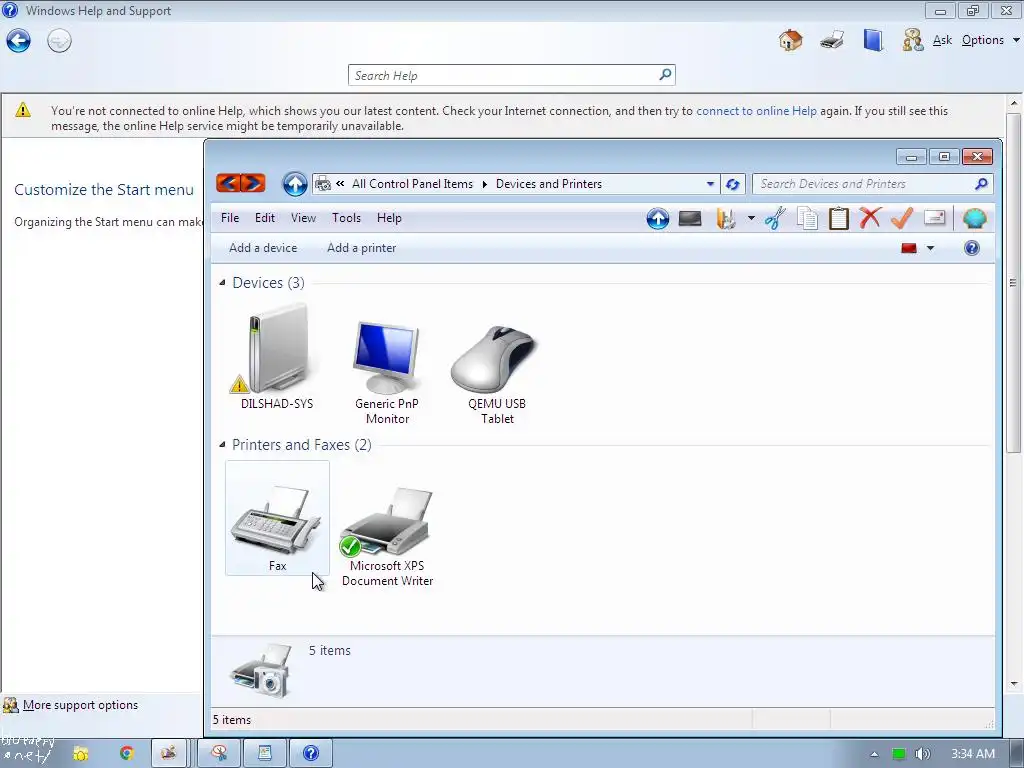Open the Tools menu
The image size is (1024, 768).
346,218
